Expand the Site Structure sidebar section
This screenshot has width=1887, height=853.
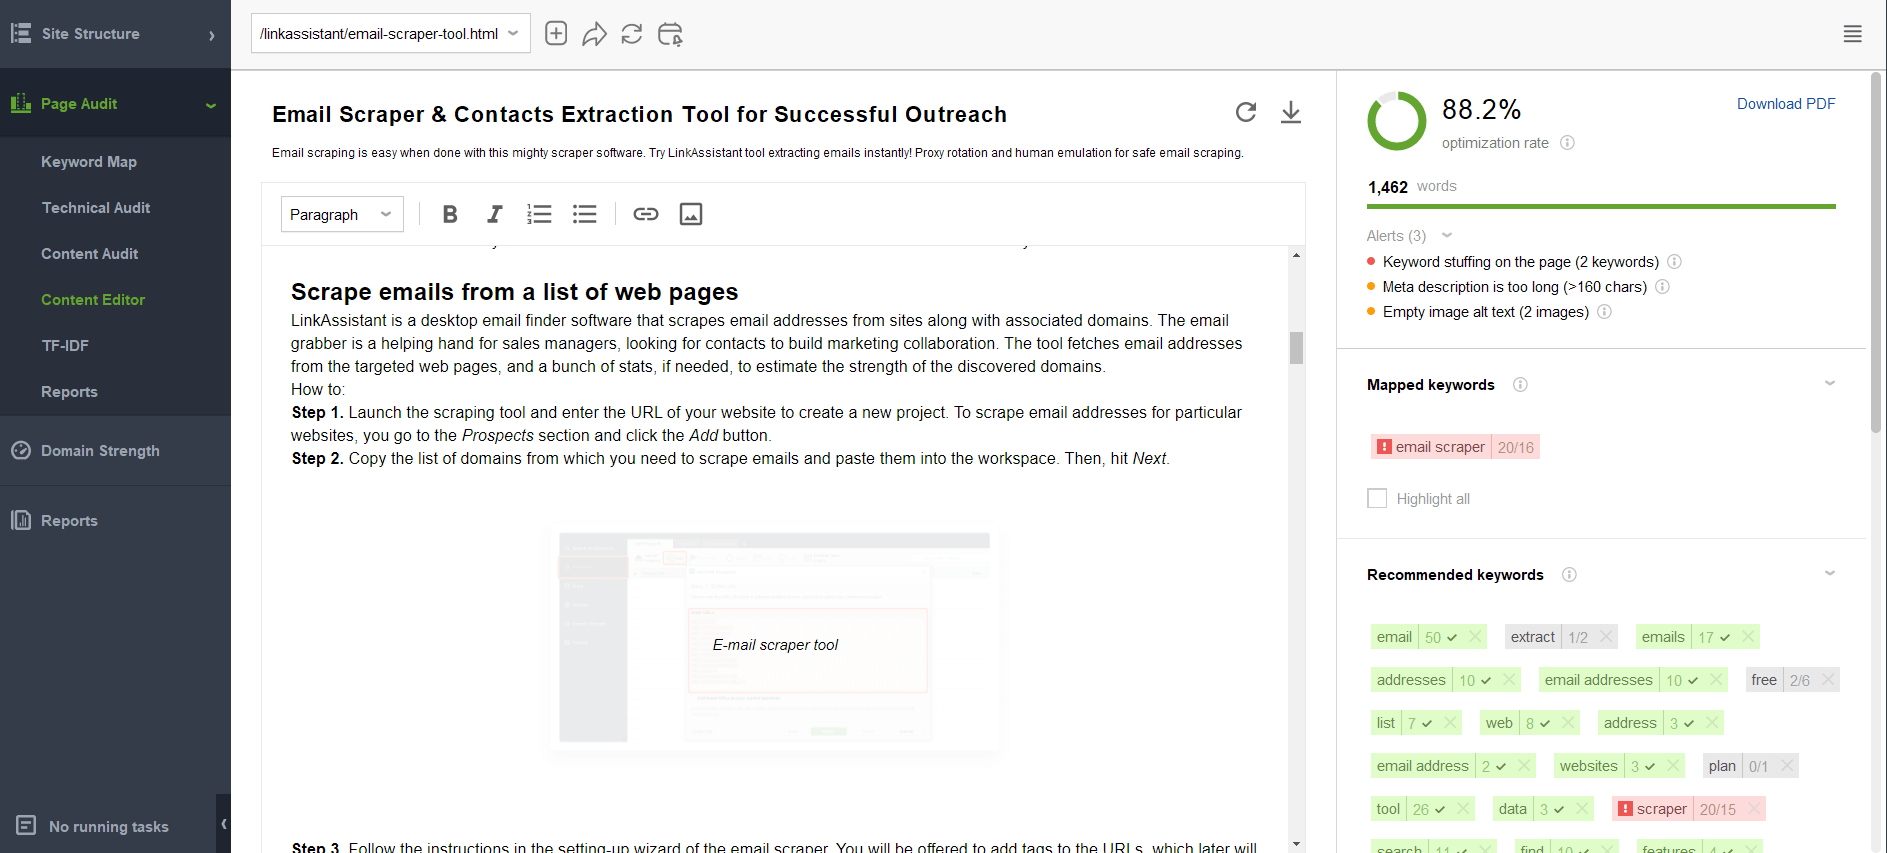click(x=115, y=34)
